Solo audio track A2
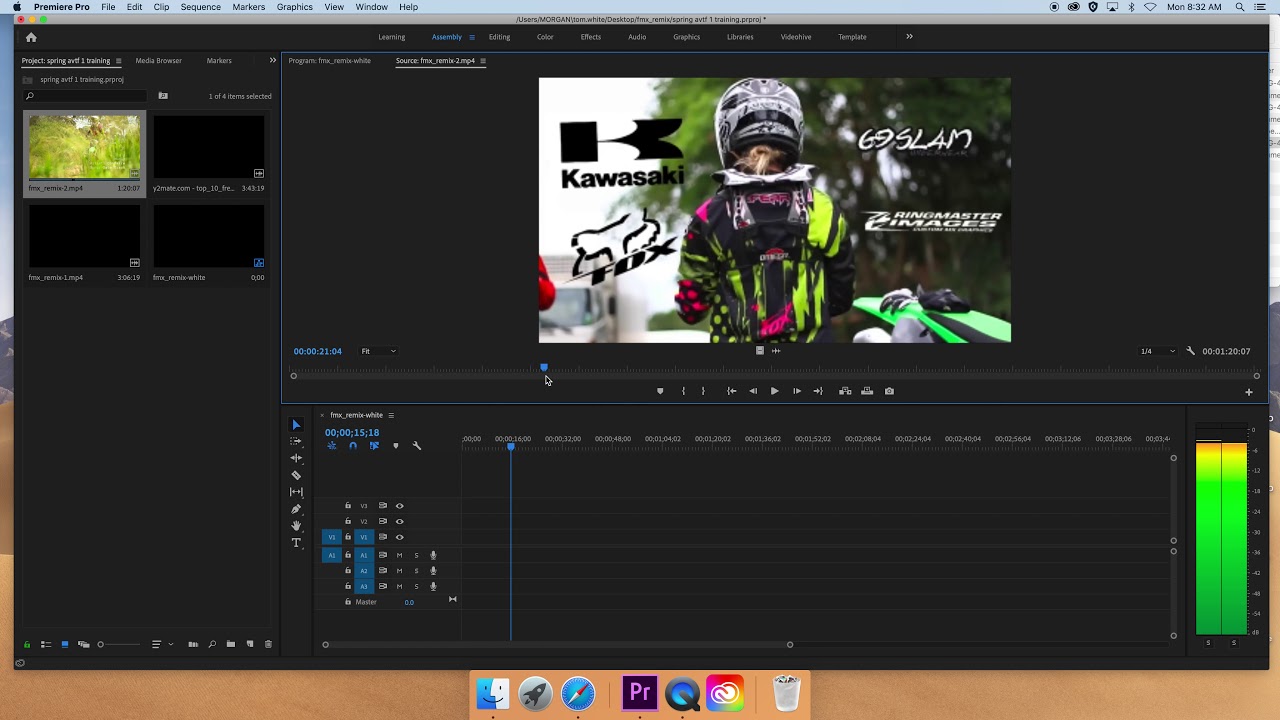This screenshot has height=720, width=1280. coord(416,571)
